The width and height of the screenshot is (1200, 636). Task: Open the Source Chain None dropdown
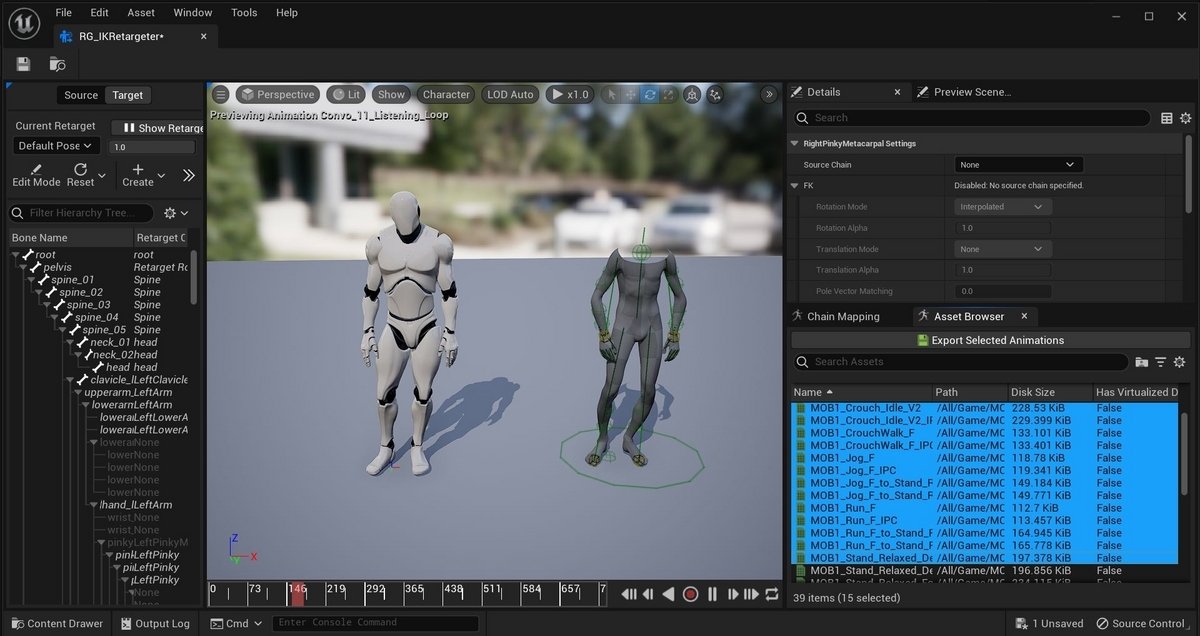pyautogui.click(x=1018, y=165)
